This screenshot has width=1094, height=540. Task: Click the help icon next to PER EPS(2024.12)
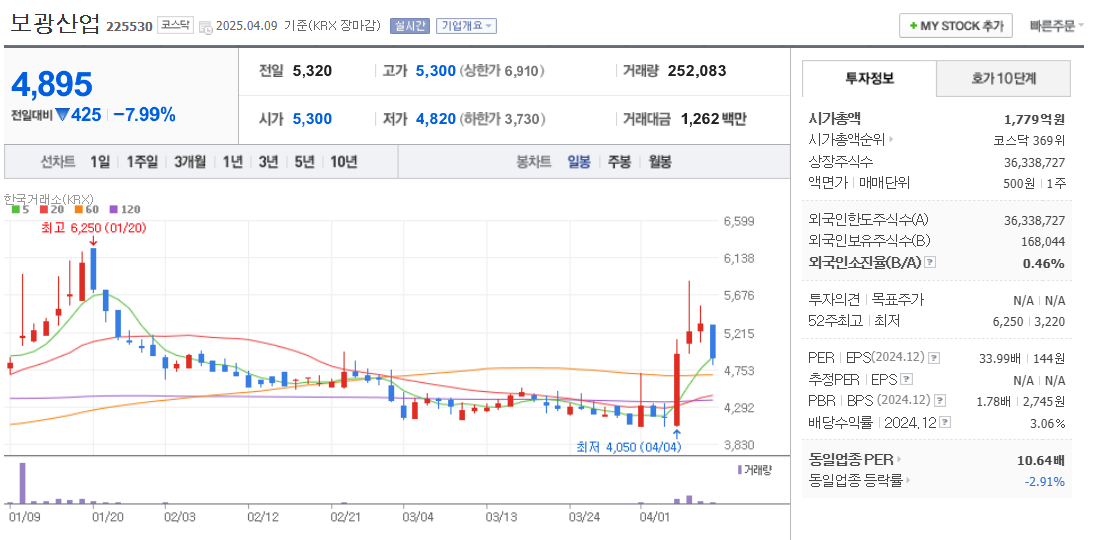click(x=934, y=358)
